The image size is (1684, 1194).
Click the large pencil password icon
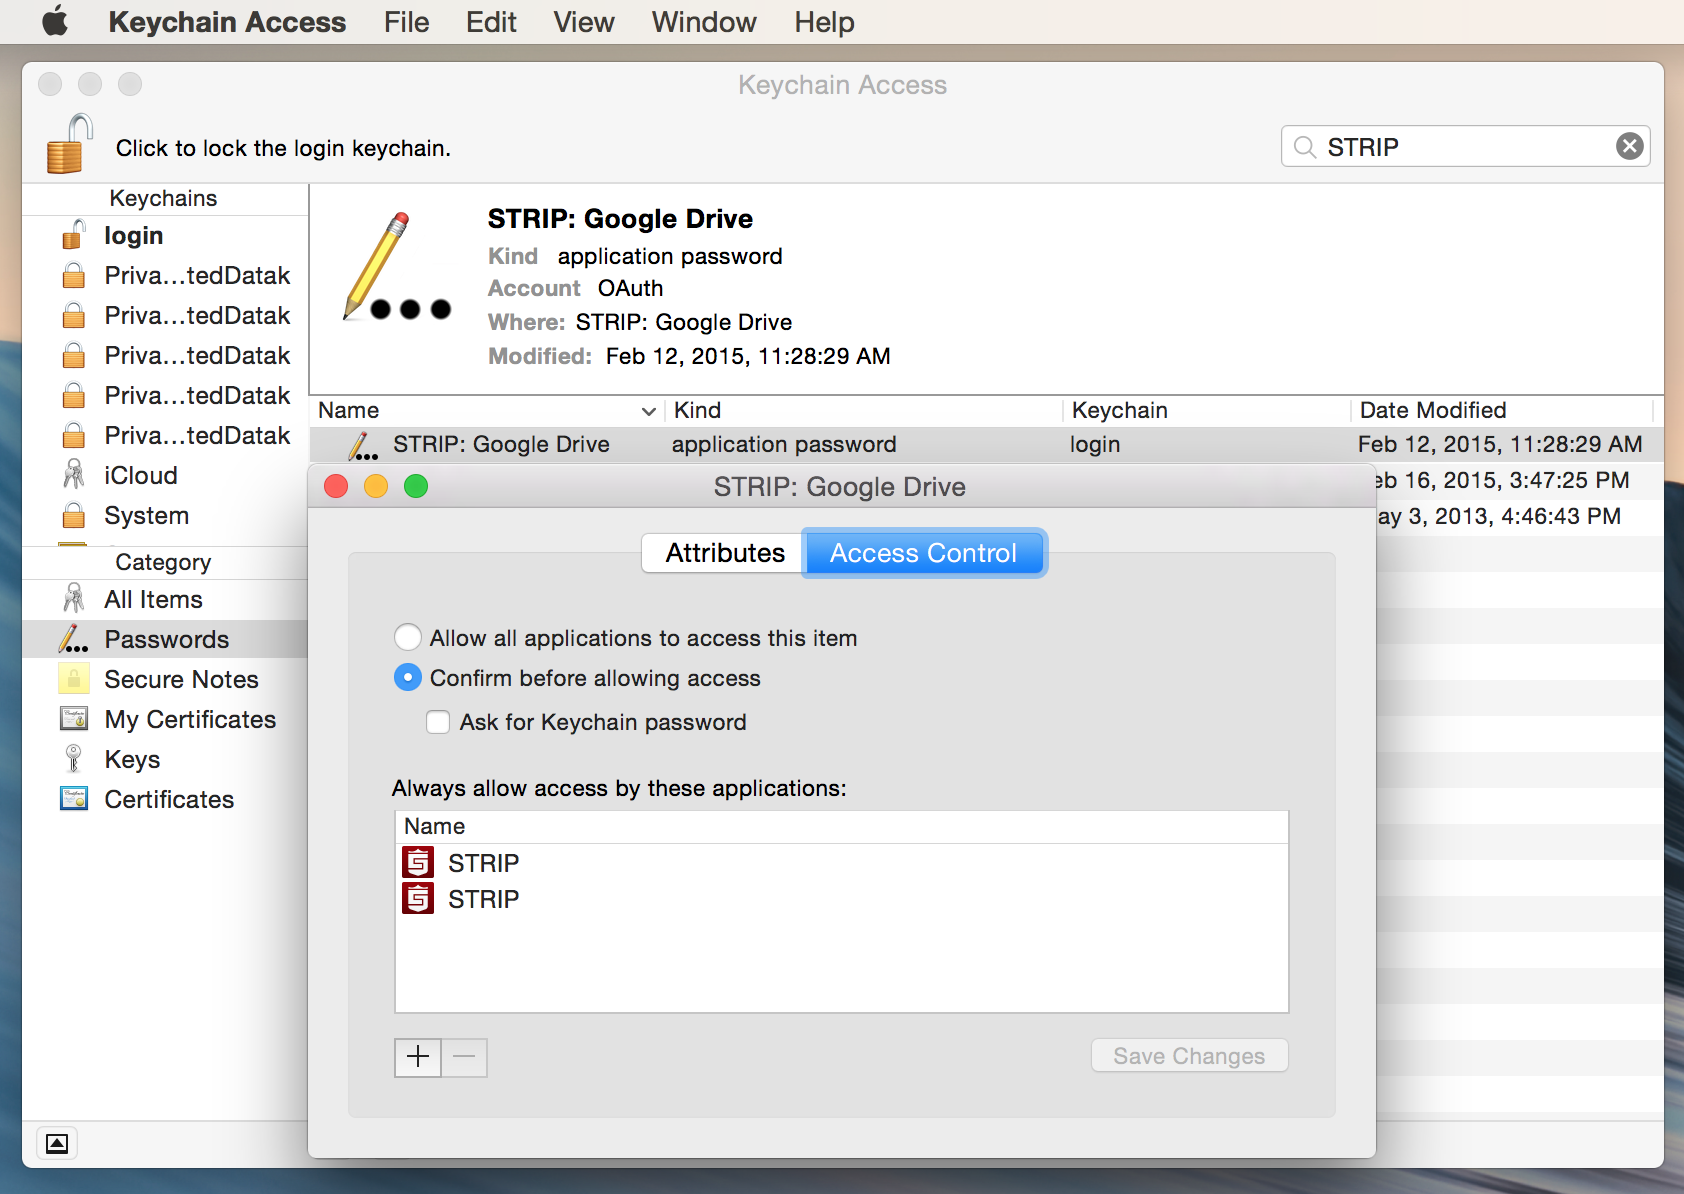coord(396,267)
